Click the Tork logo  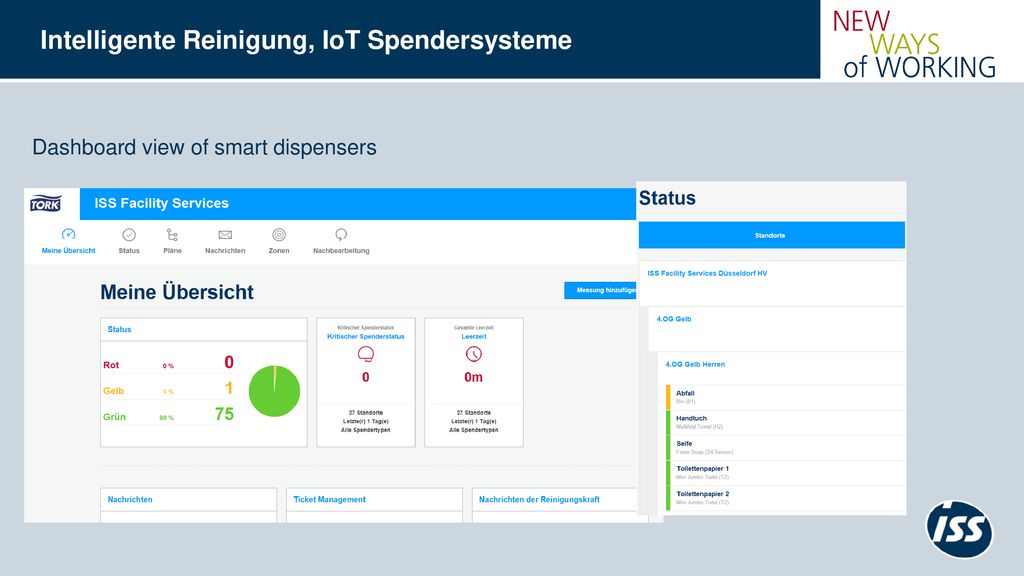pos(46,204)
